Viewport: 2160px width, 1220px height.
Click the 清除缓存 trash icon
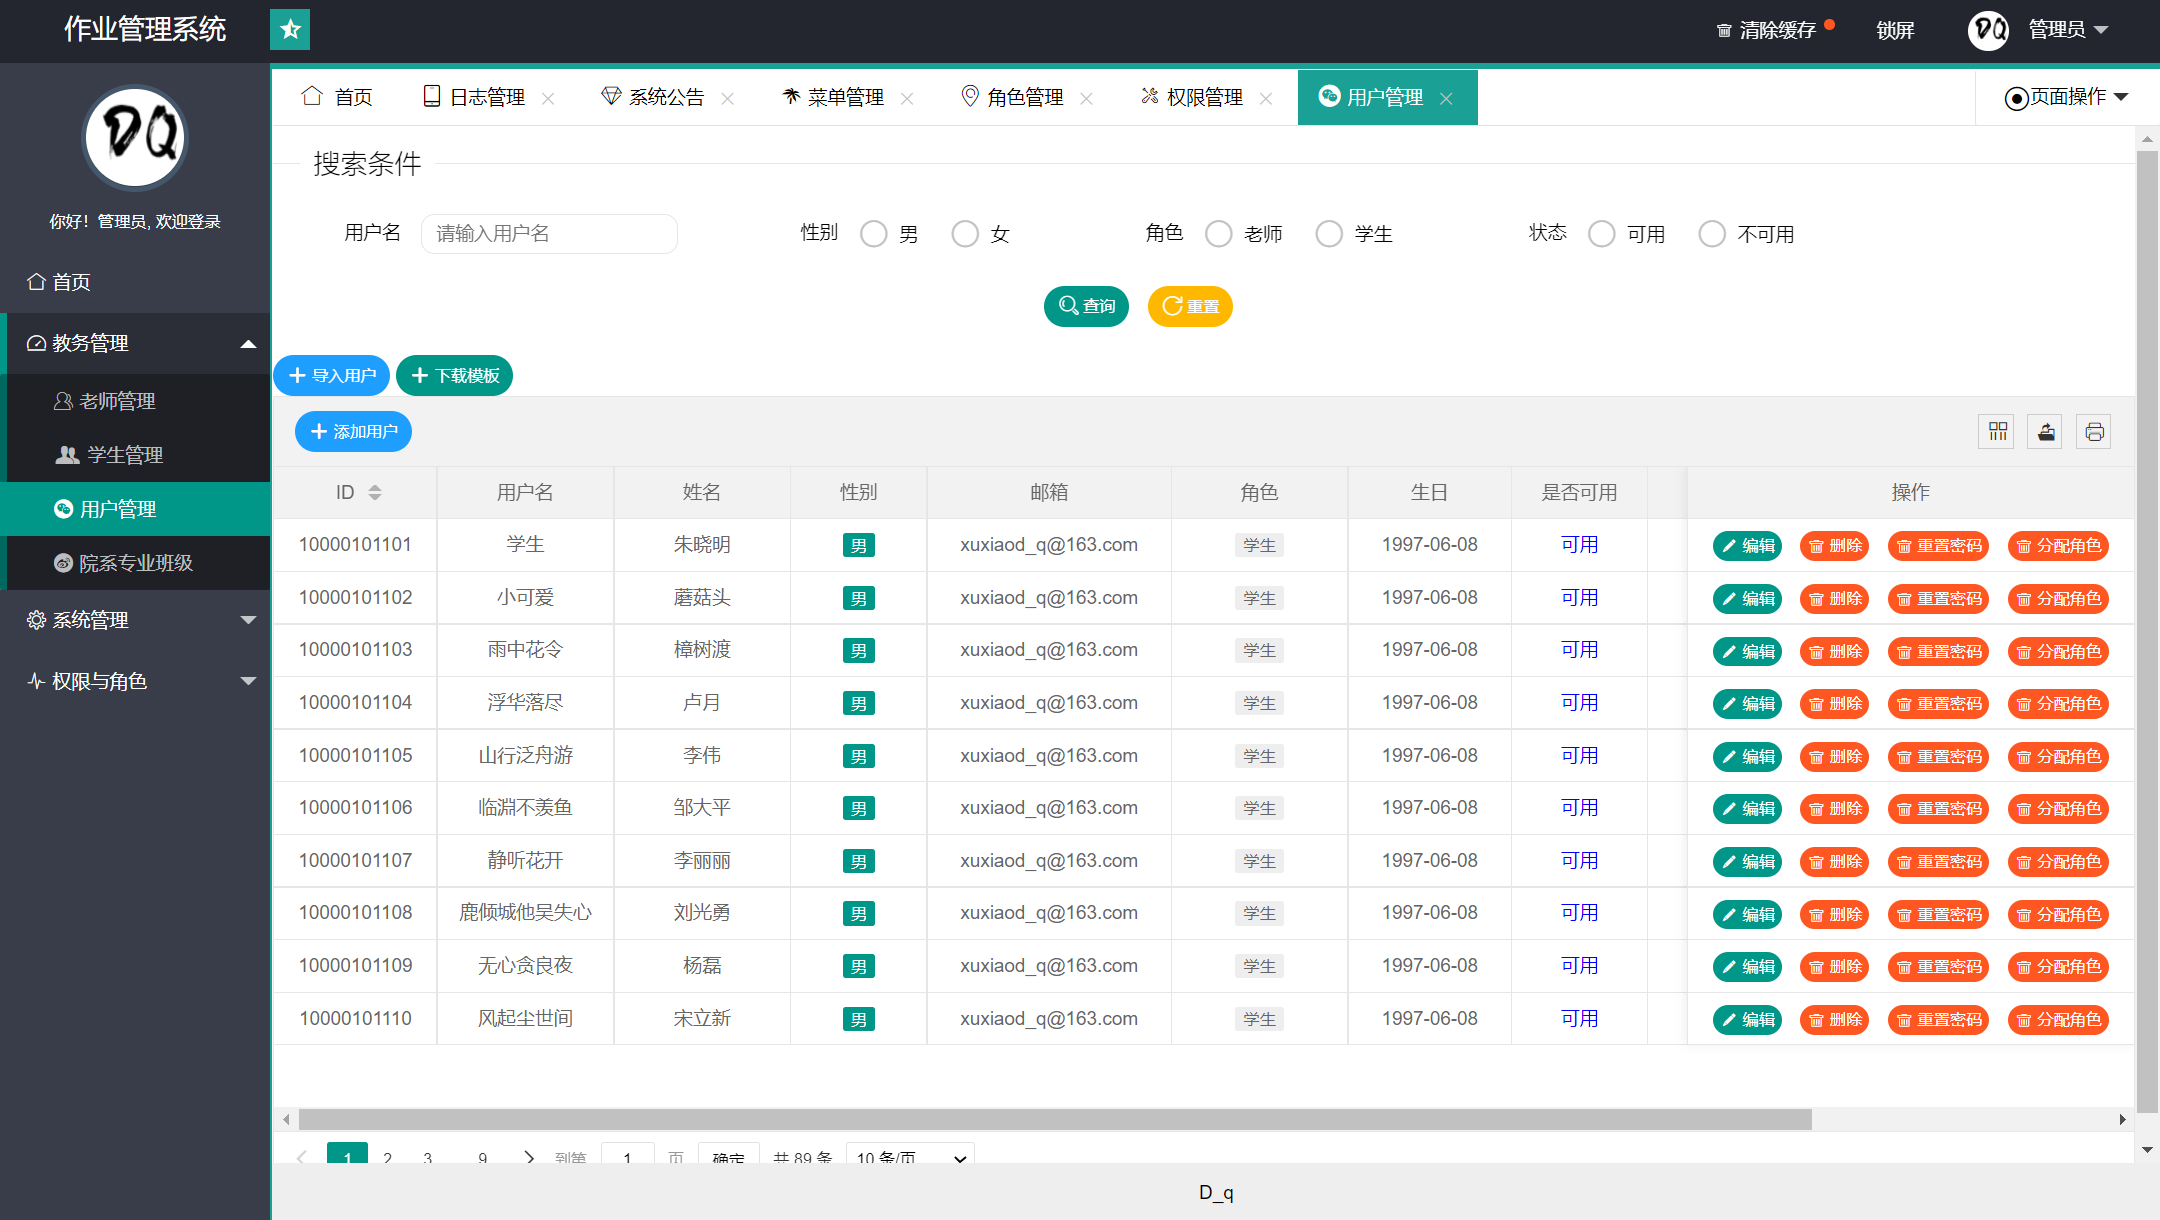(1724, 31)
